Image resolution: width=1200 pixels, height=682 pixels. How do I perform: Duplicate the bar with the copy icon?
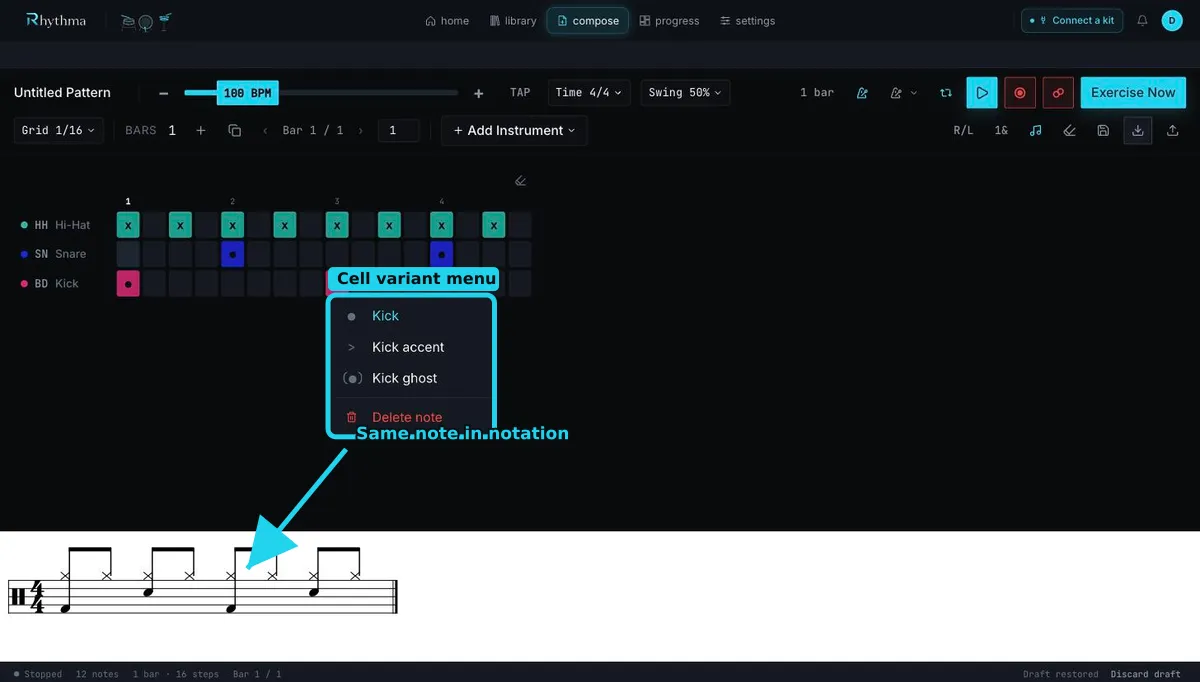(x=235, y=131)
